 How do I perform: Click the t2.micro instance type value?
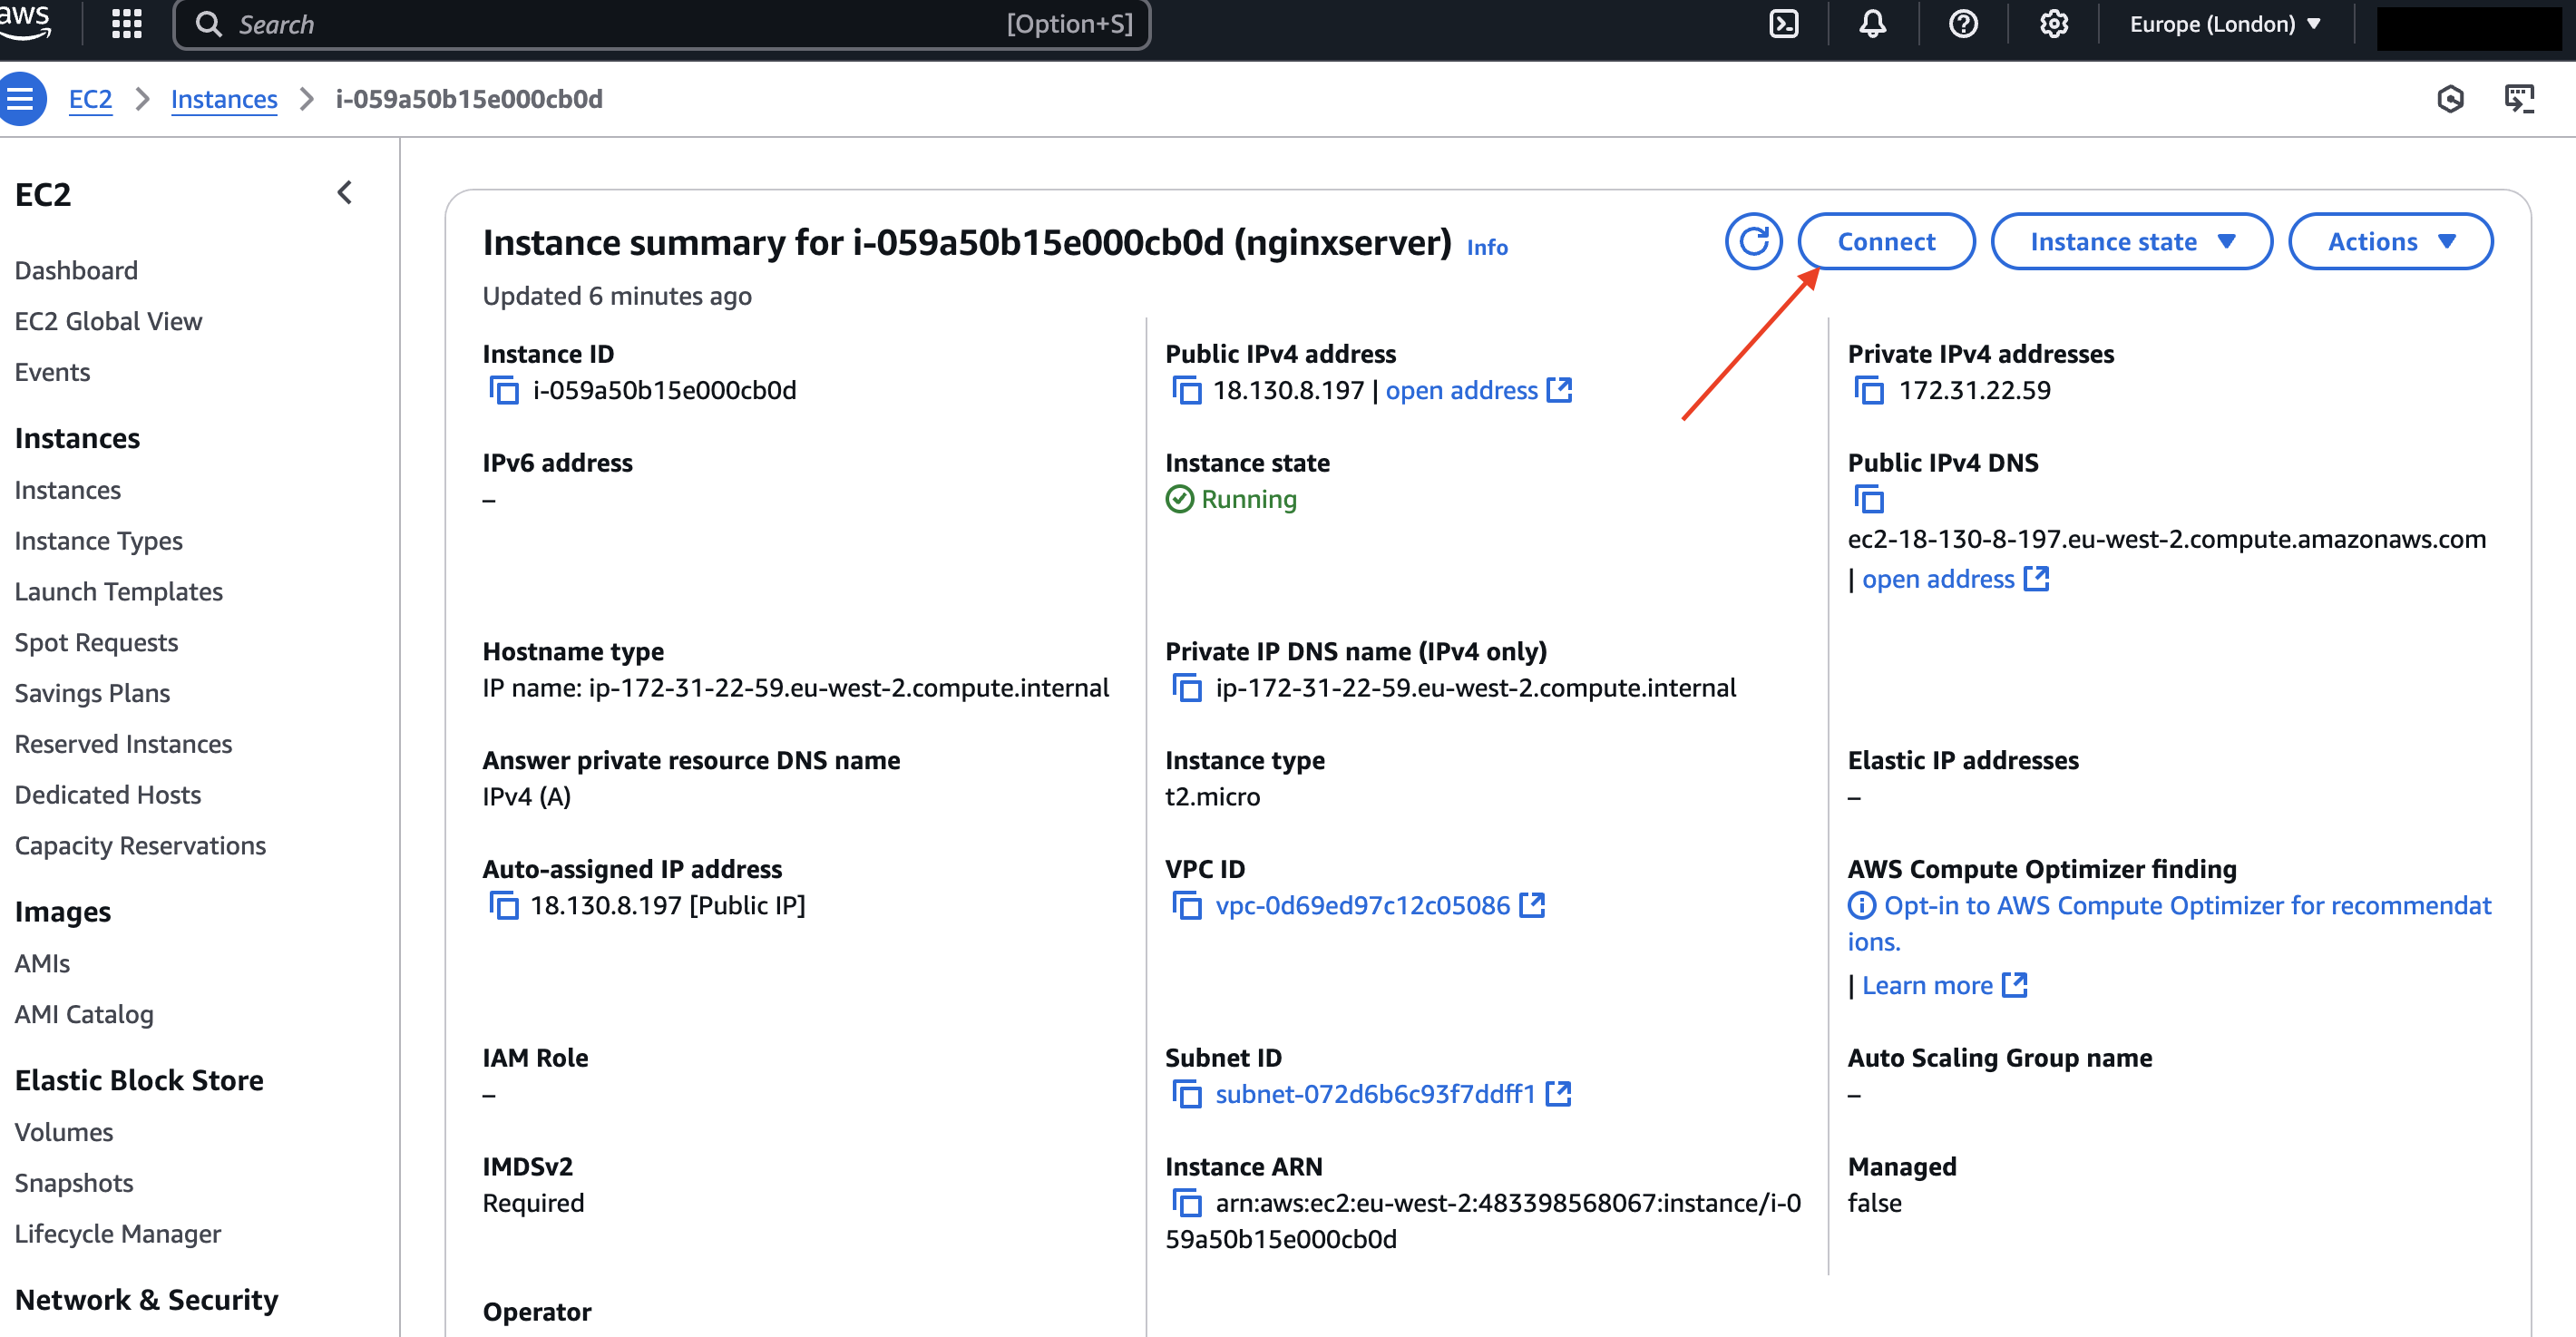[1212, 797]
